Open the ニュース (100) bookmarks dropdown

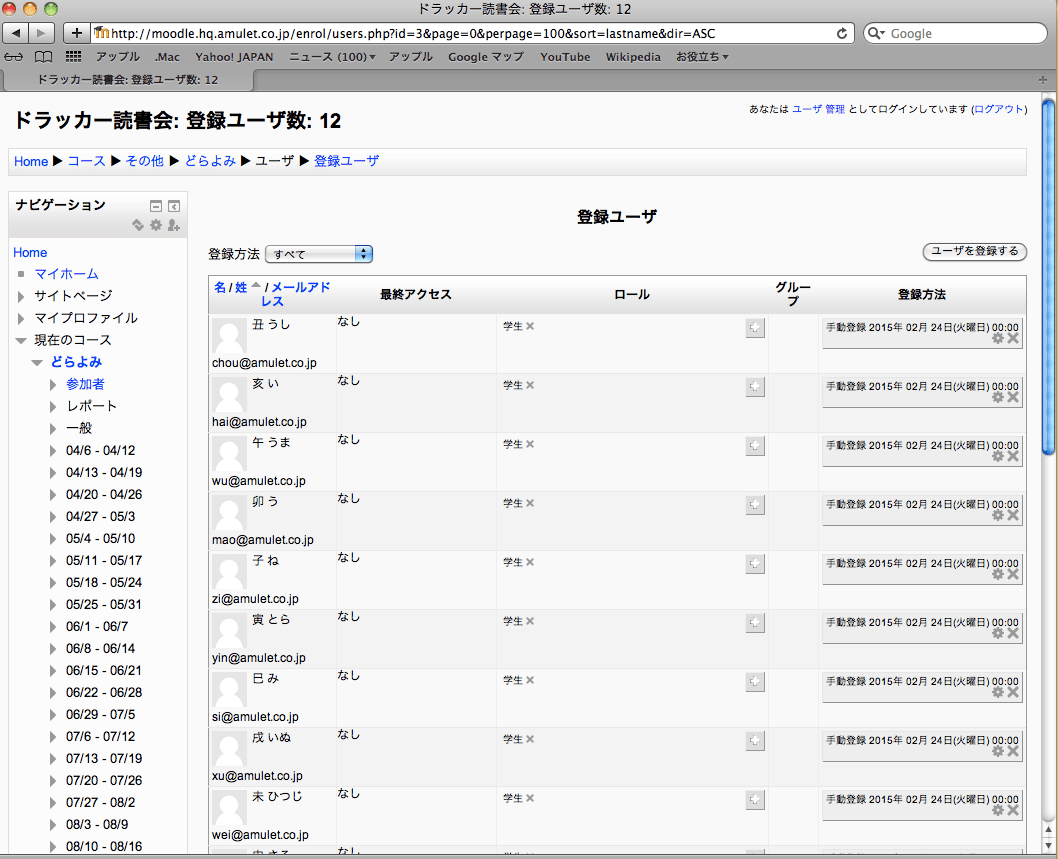click(x=332, y=57)
